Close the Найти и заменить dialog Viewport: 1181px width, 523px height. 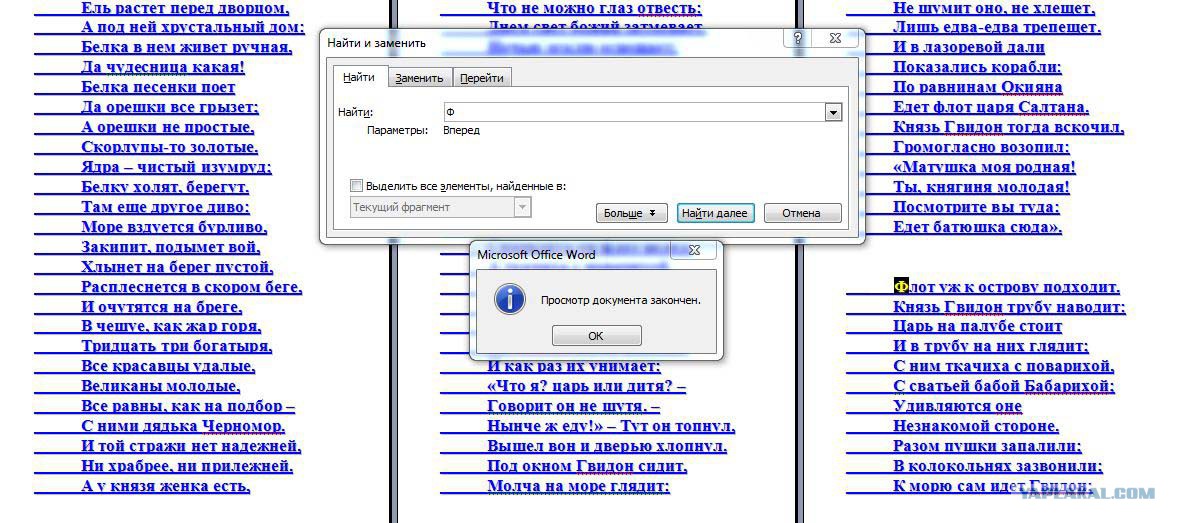[x=836, y=39]
